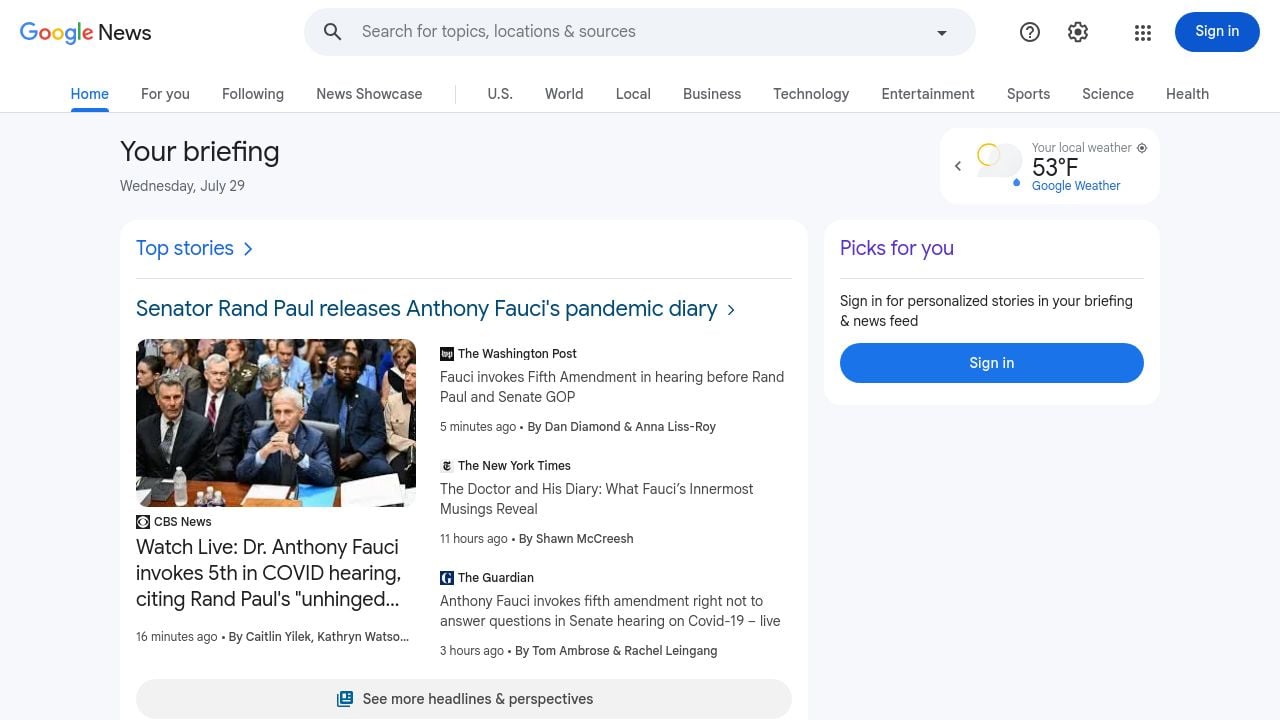The height and width of the screenshot is (720, 1280).
Task: Click the Fauci hearing photo thumbnail
Action: point(276,423)
